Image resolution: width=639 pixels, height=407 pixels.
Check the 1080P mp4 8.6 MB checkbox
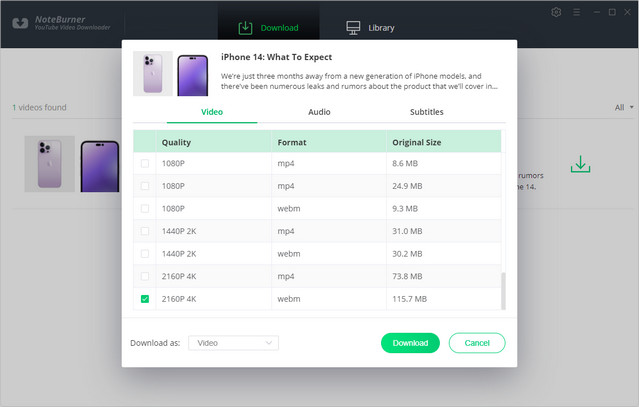tap(145, 163)
